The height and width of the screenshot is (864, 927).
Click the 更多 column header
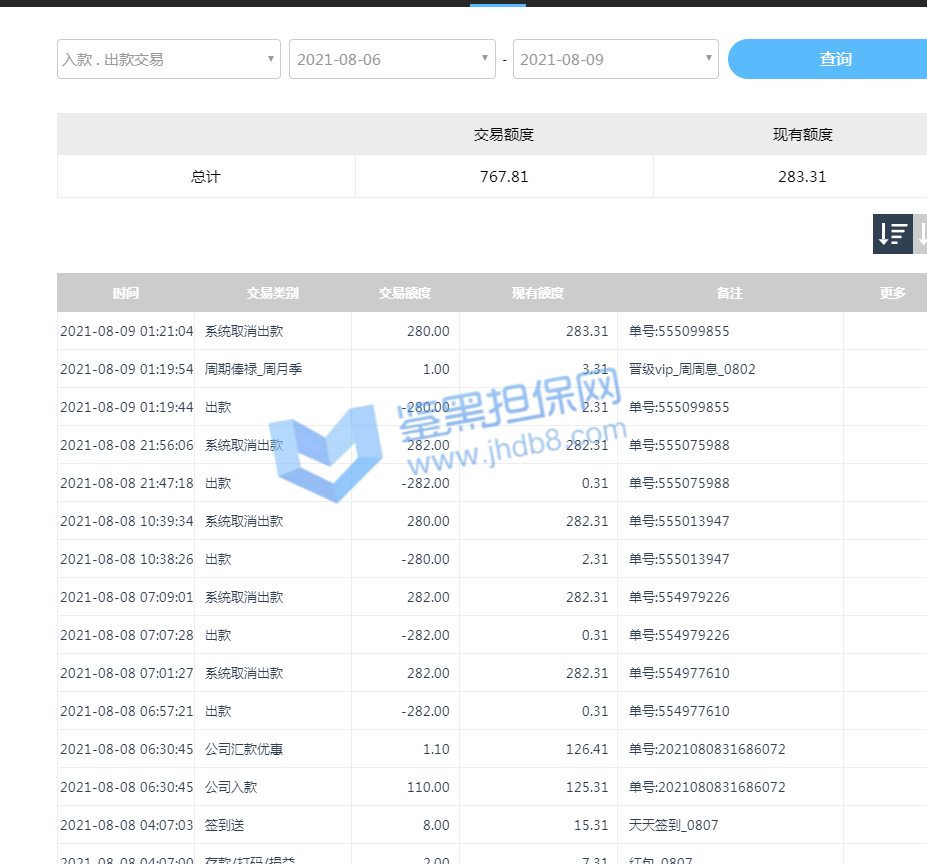pyautogui.click(x=892, y=293)
